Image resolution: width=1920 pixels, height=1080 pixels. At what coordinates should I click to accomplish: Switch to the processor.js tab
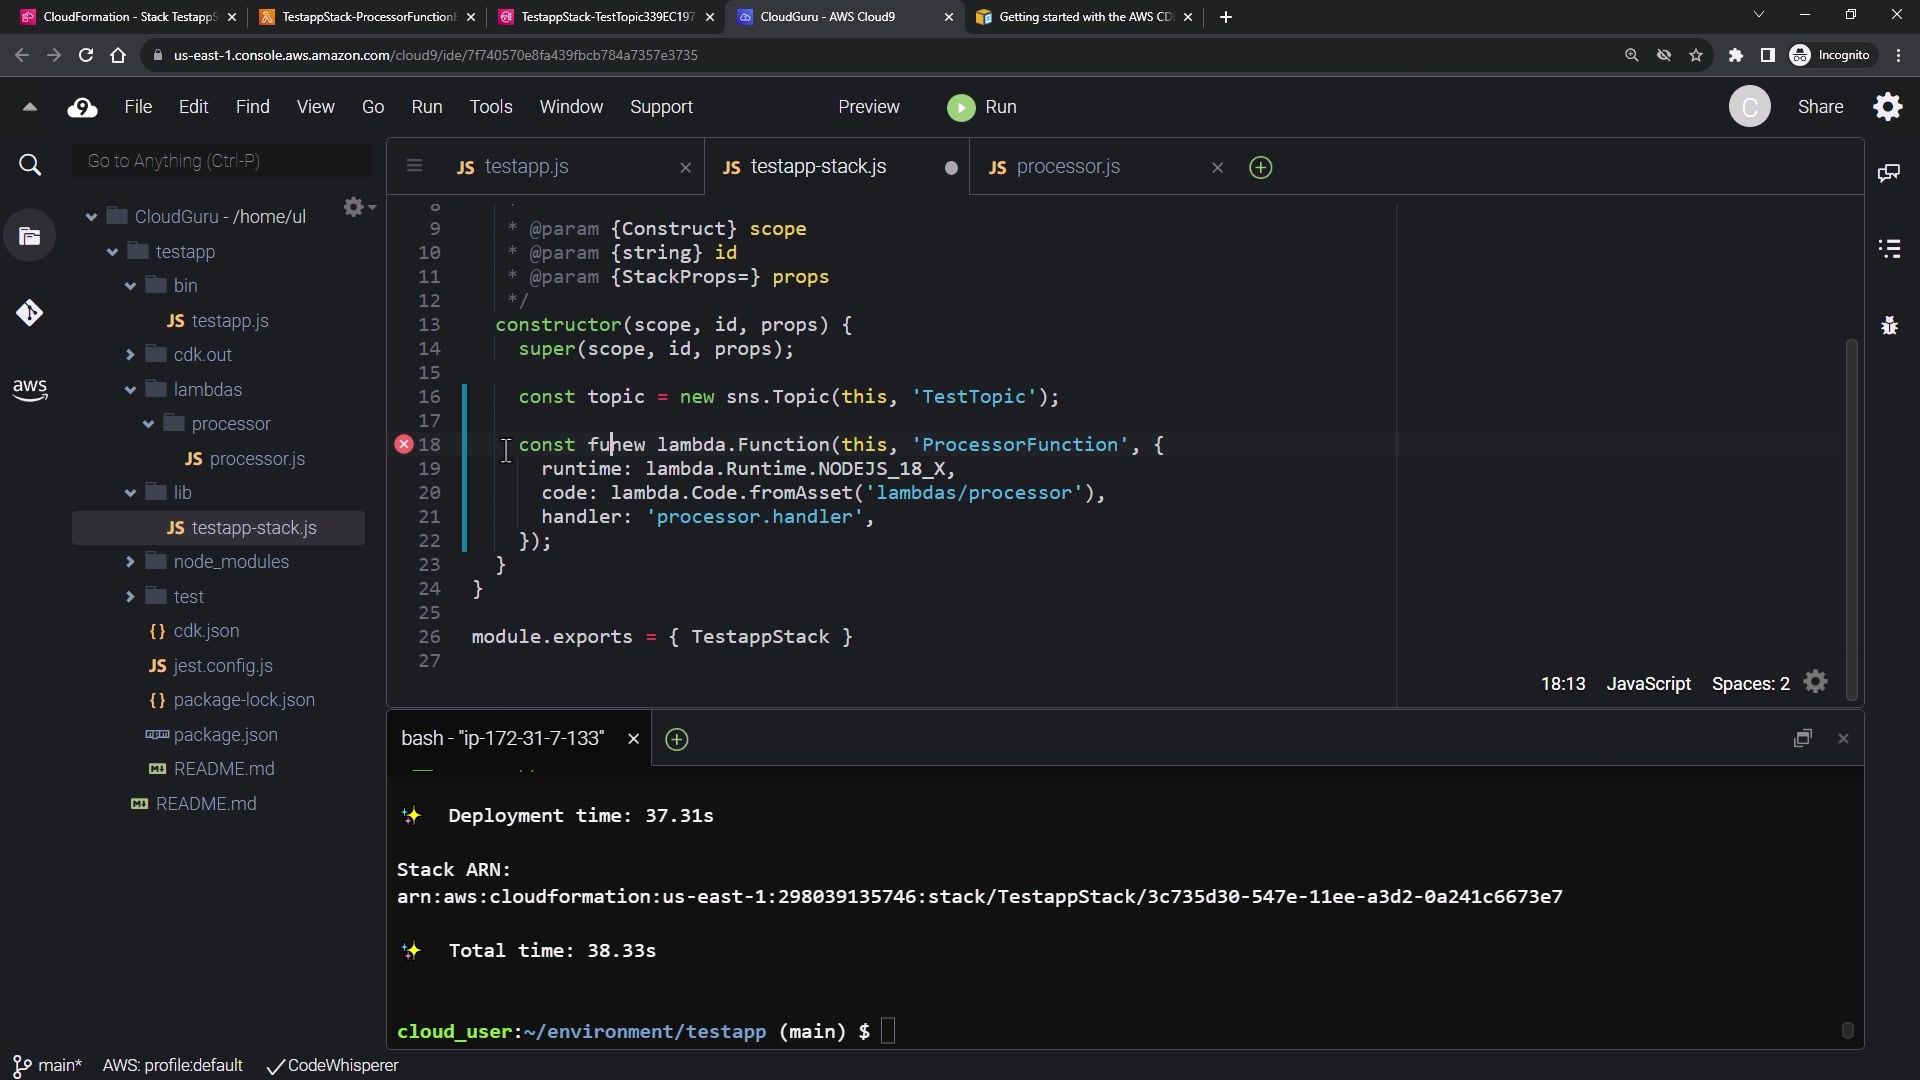(x=1067, y=167)
